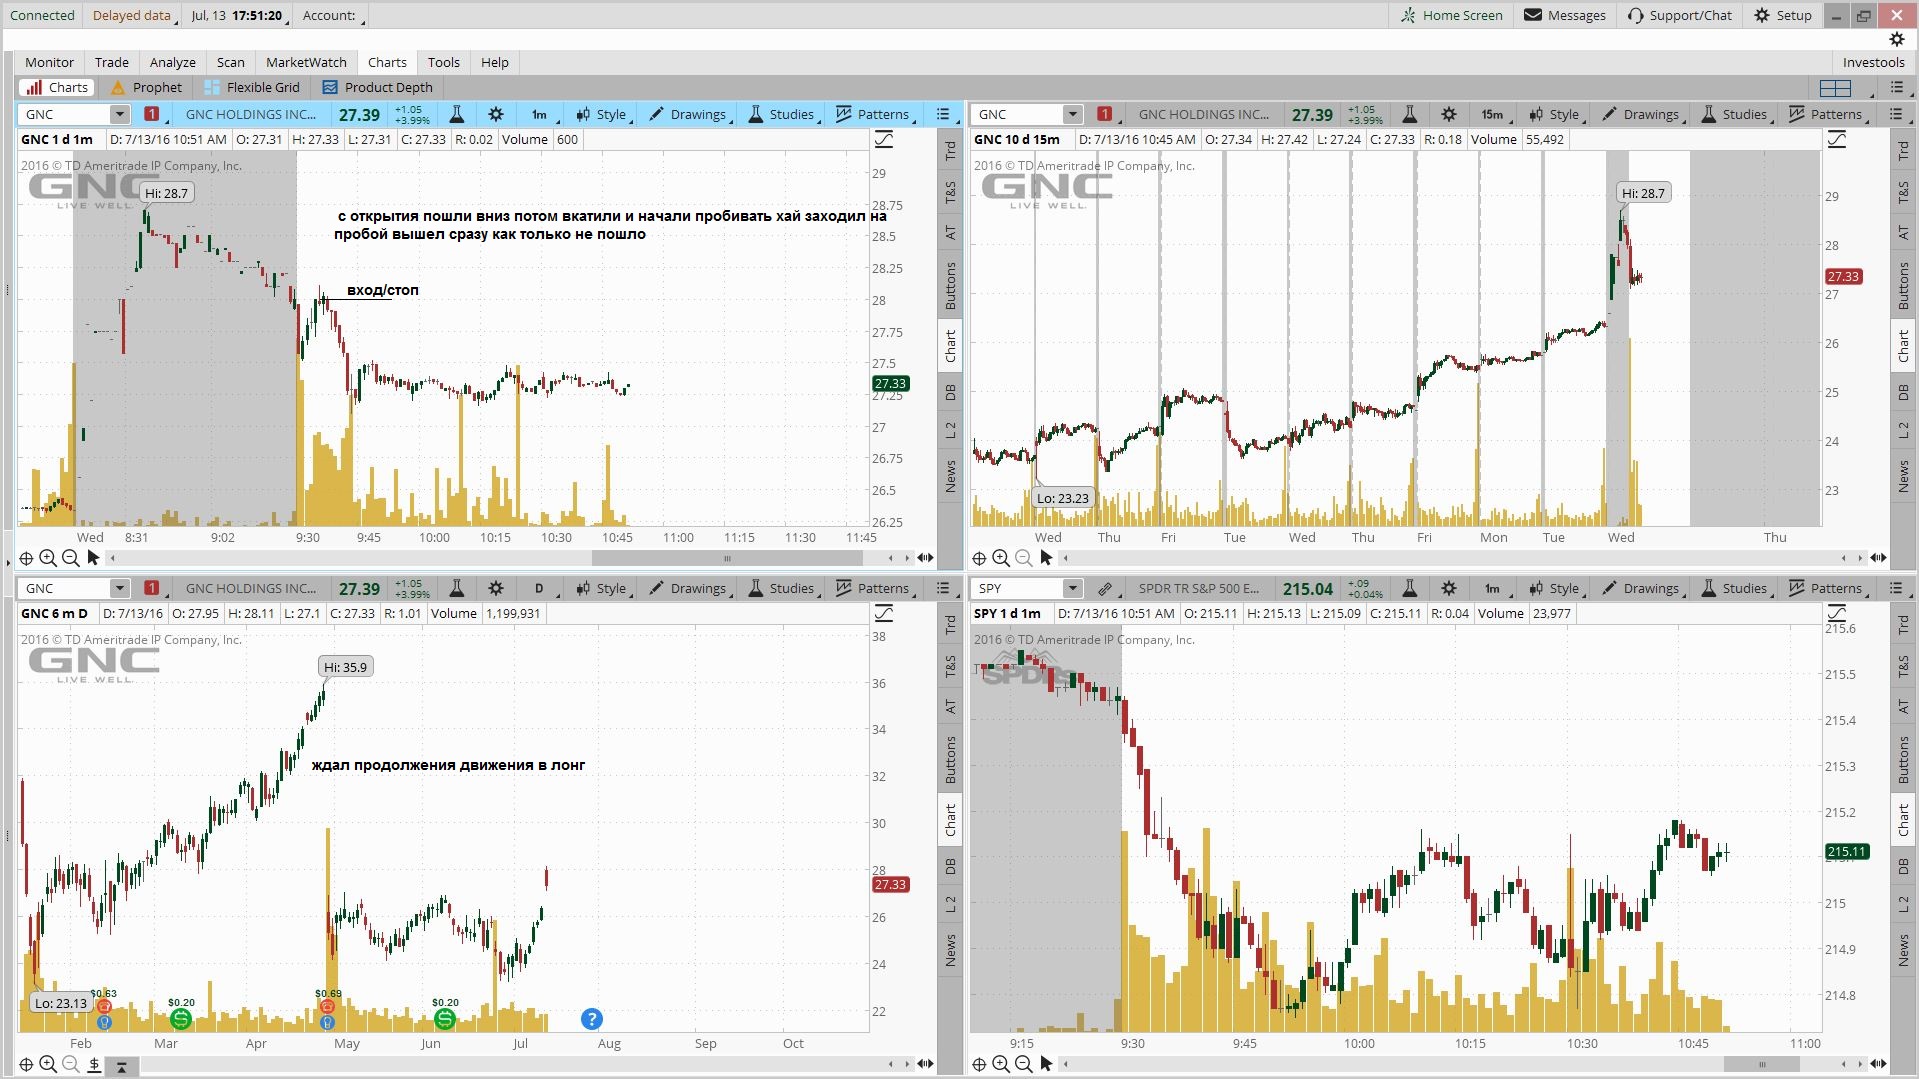Image resolution: width=1919 pixels, height=1079 pixels.
Task: Click the horizontal scrollbar thumb under GNC 1m chart
Action: click(727, 558)
